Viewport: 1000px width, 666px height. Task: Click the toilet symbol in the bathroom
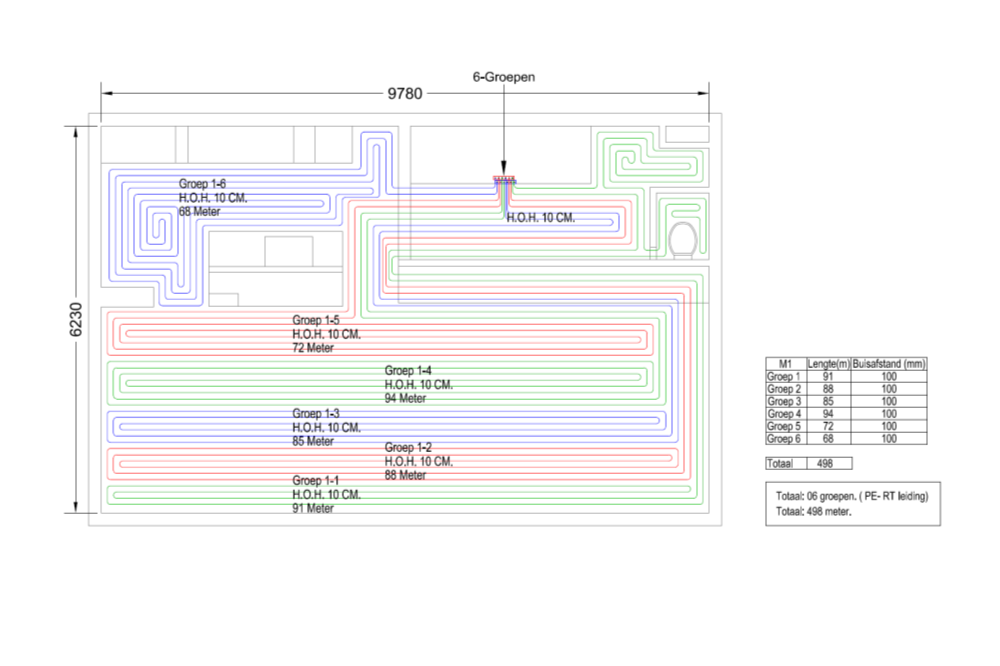click(684, 238)
